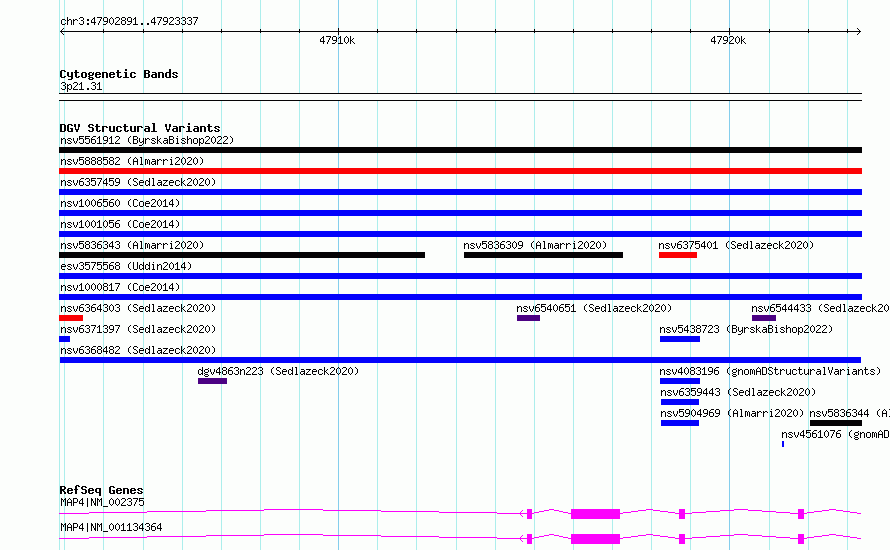890x550 pixels.
Task: Click the MAP4|NM_002375 gene label
Action: tap(102, 502)
